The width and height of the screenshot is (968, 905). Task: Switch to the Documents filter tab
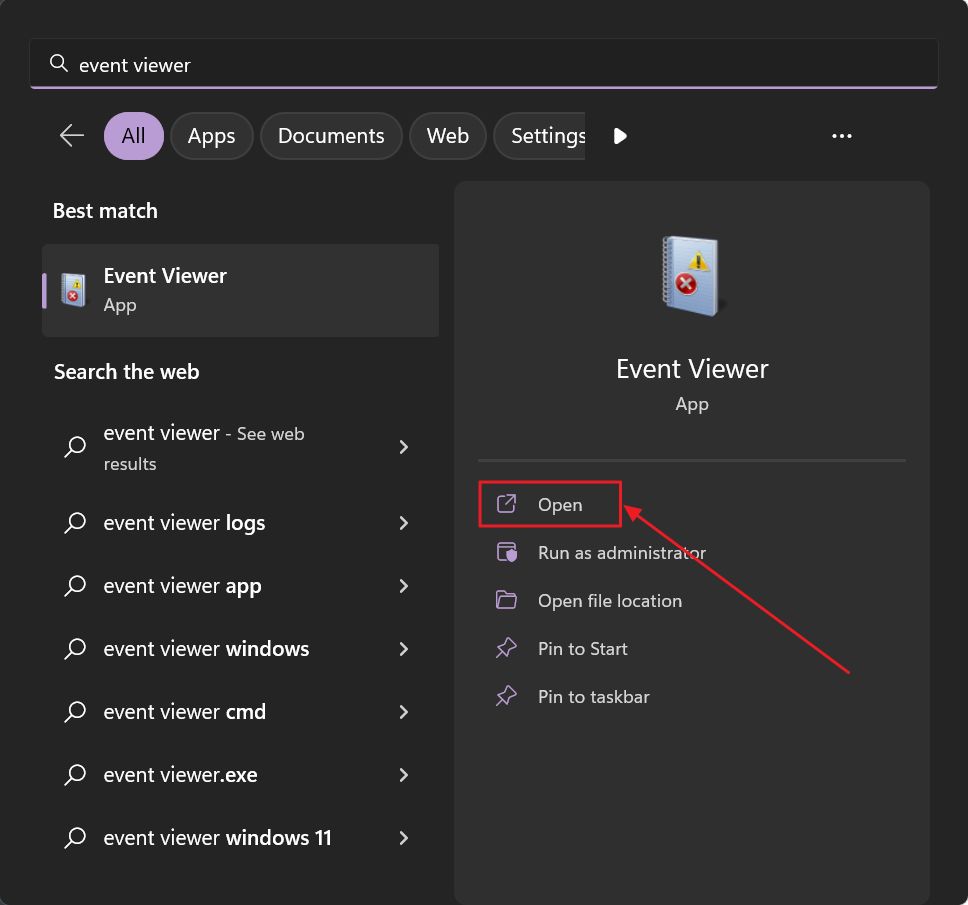tap(331, 135)
